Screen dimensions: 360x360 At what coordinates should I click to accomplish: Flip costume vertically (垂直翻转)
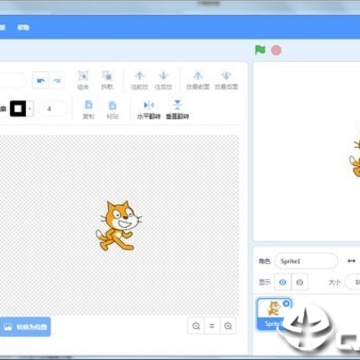point(177,109)
